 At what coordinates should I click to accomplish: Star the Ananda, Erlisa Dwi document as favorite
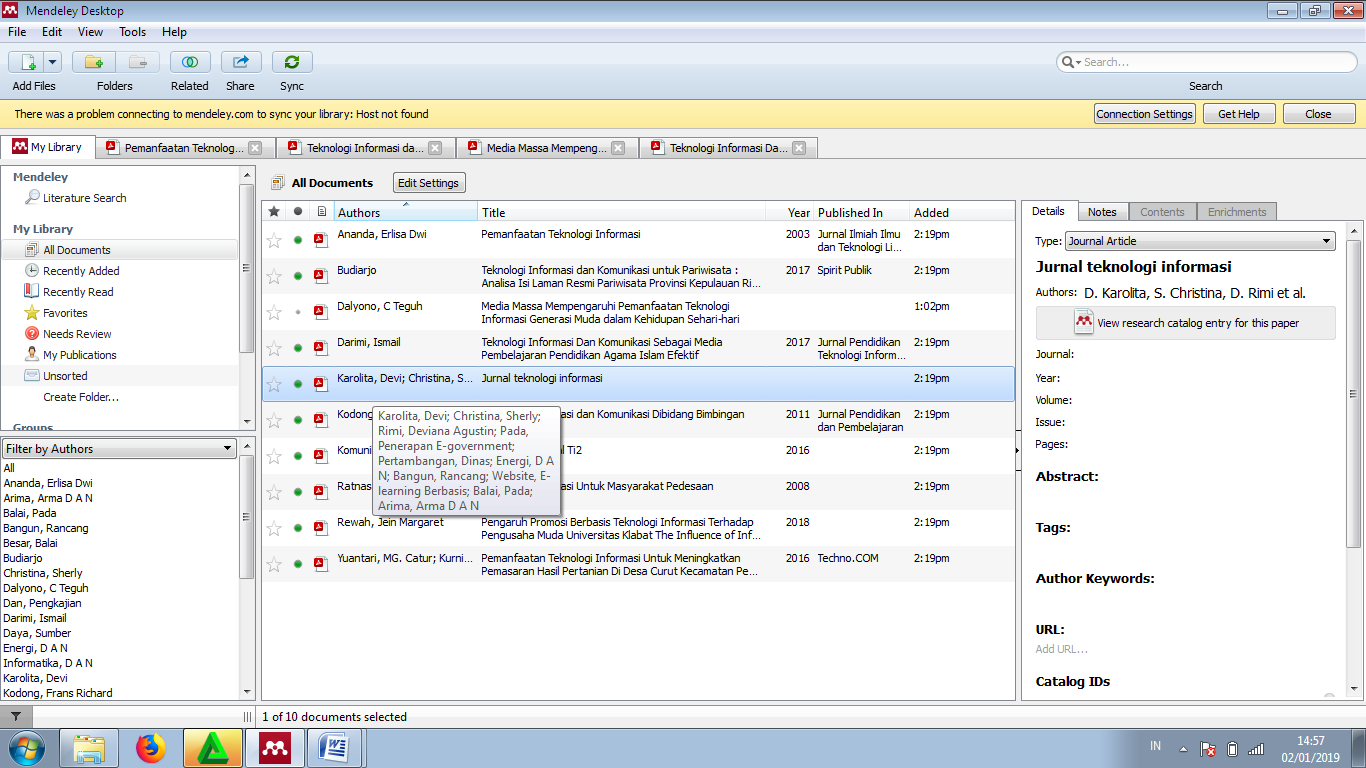pos(274,240)
